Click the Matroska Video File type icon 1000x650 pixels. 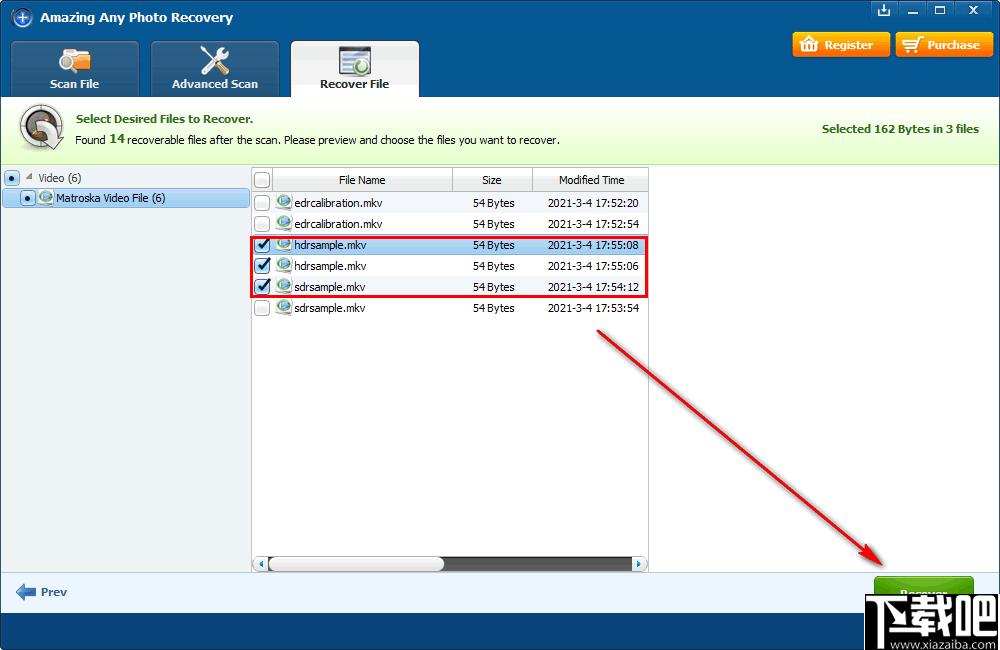[x=45, y=198]
